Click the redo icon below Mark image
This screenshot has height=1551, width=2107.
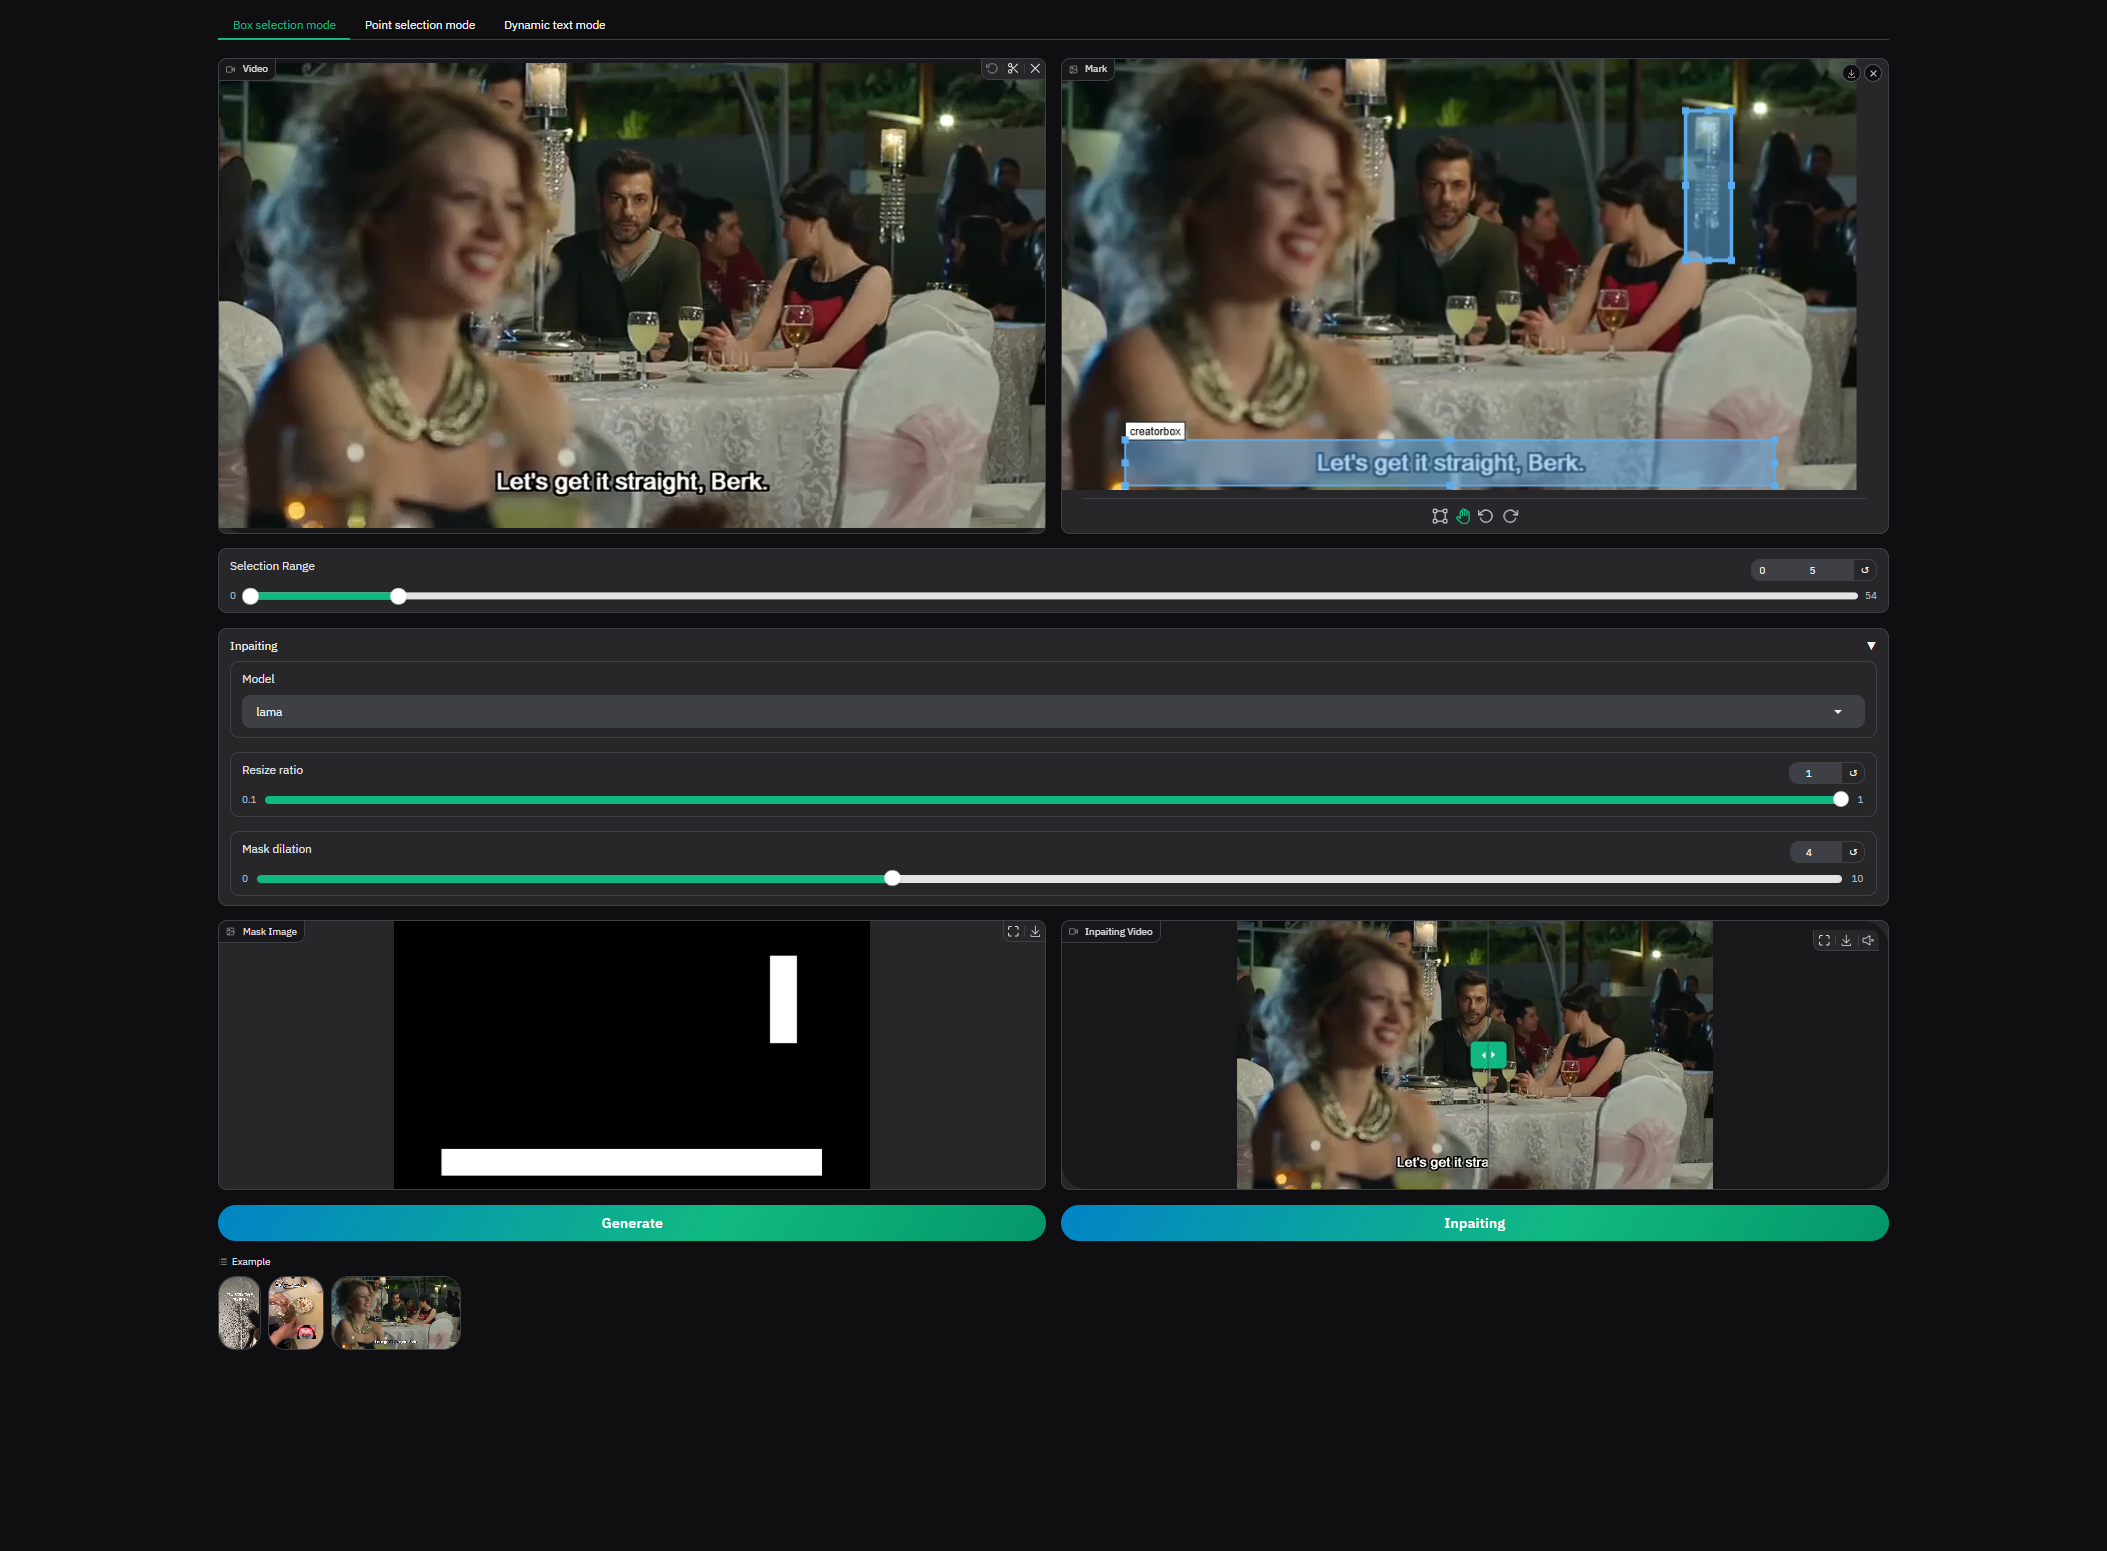[1511, 516]
